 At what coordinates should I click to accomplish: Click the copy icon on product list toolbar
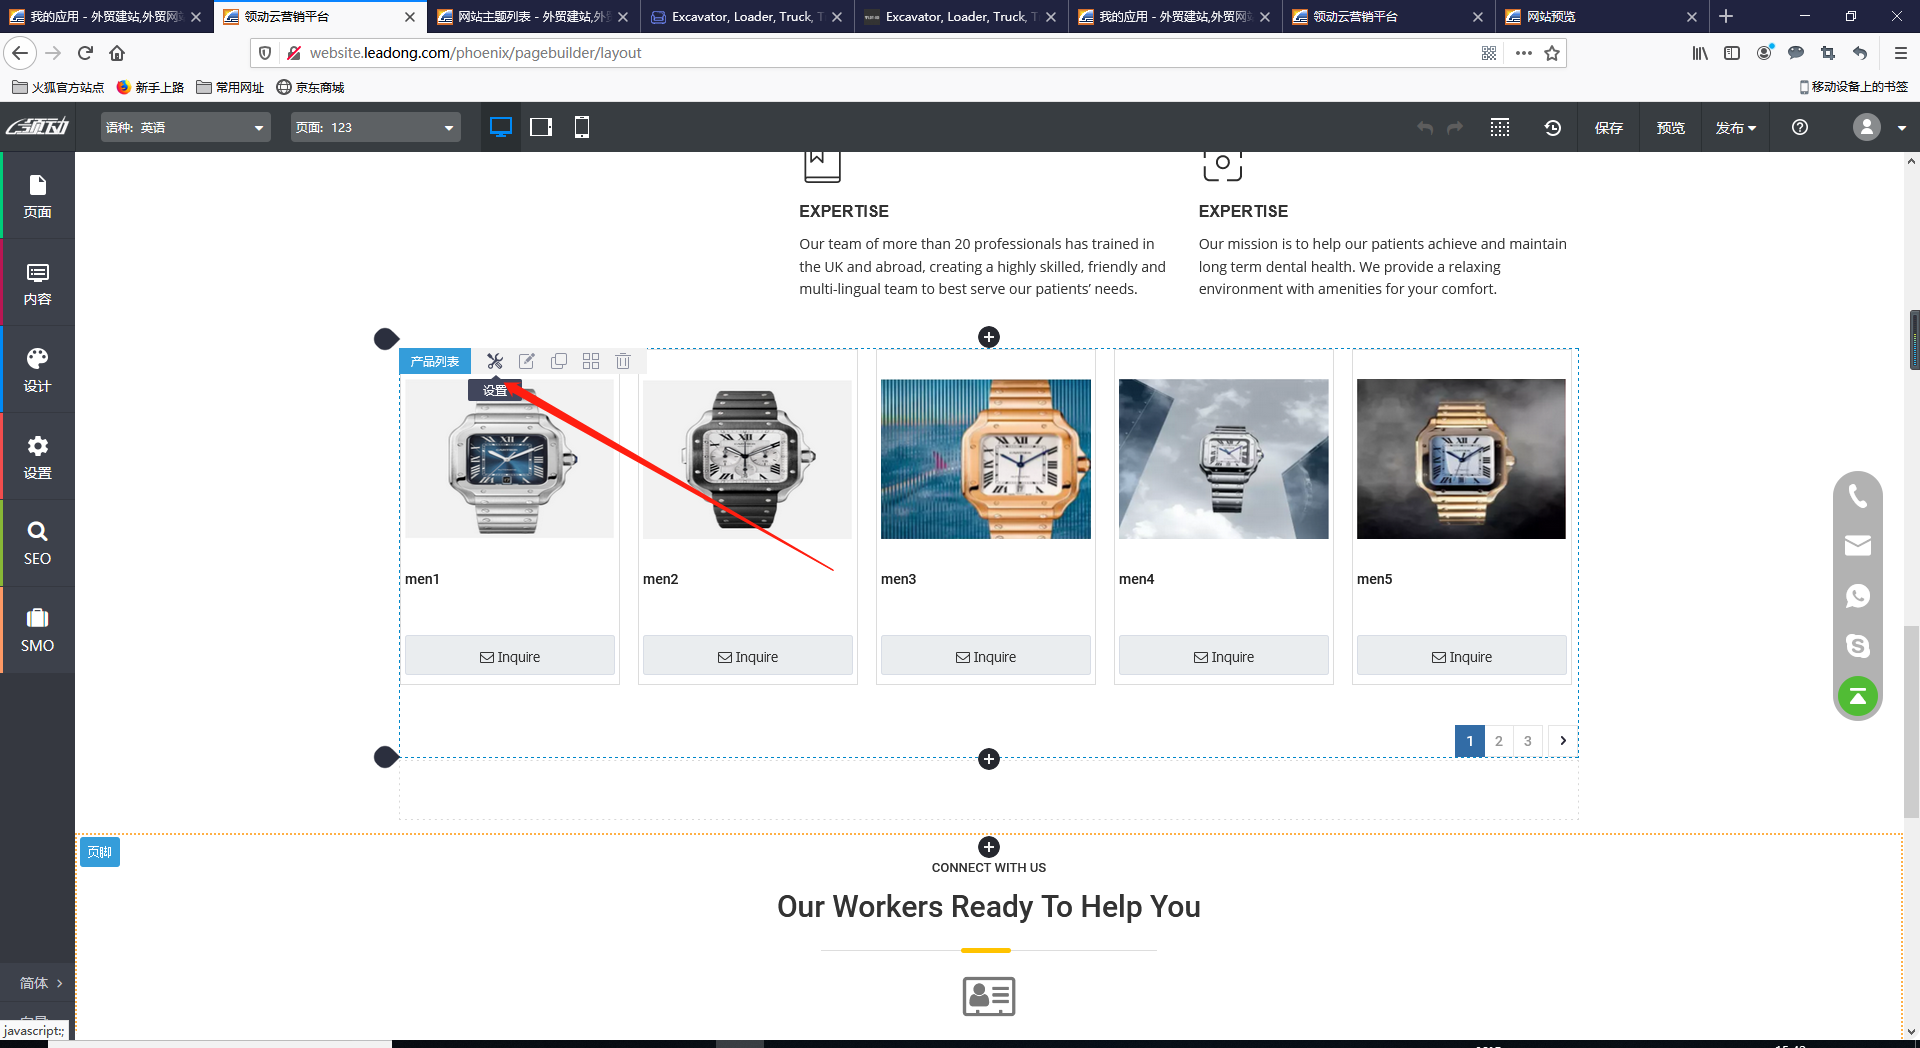(559, 361)
